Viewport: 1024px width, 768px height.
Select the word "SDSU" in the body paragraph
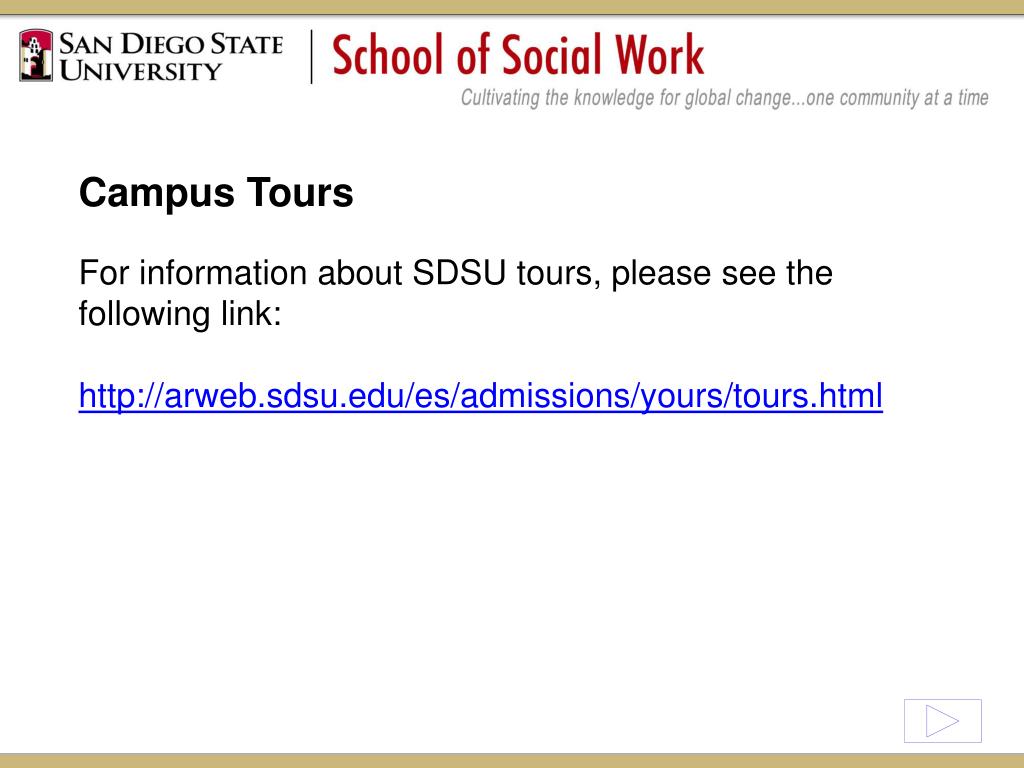click(459, 273)
